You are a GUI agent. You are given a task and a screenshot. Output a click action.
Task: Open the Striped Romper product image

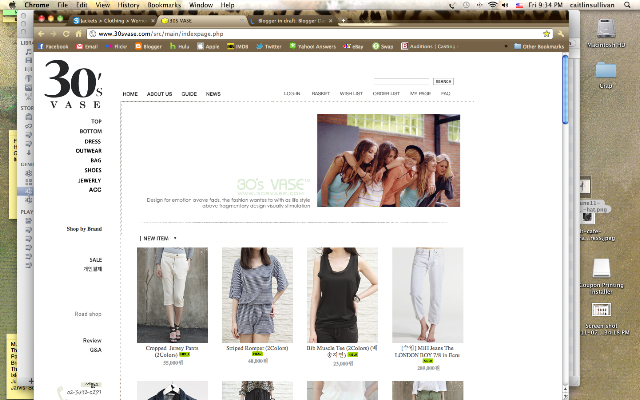pos(257,295)
